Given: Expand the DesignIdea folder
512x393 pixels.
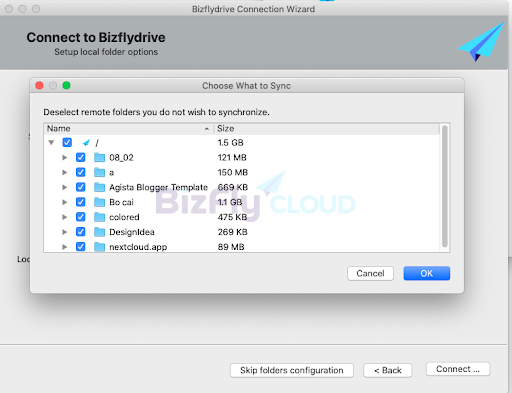Looking at the screenshot, I should click(65, 232).
